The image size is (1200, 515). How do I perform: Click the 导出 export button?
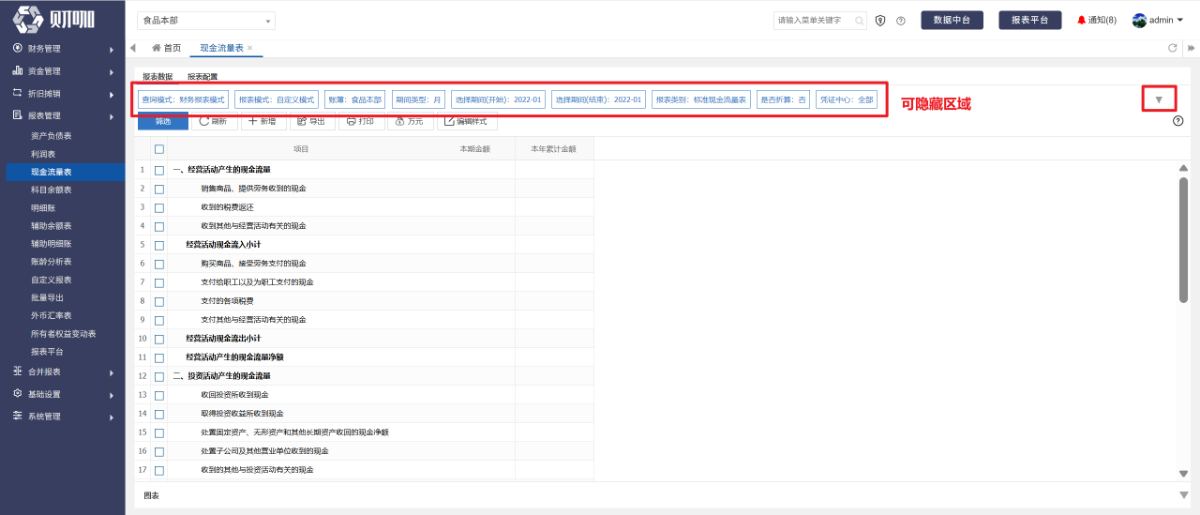pos(311,121)
